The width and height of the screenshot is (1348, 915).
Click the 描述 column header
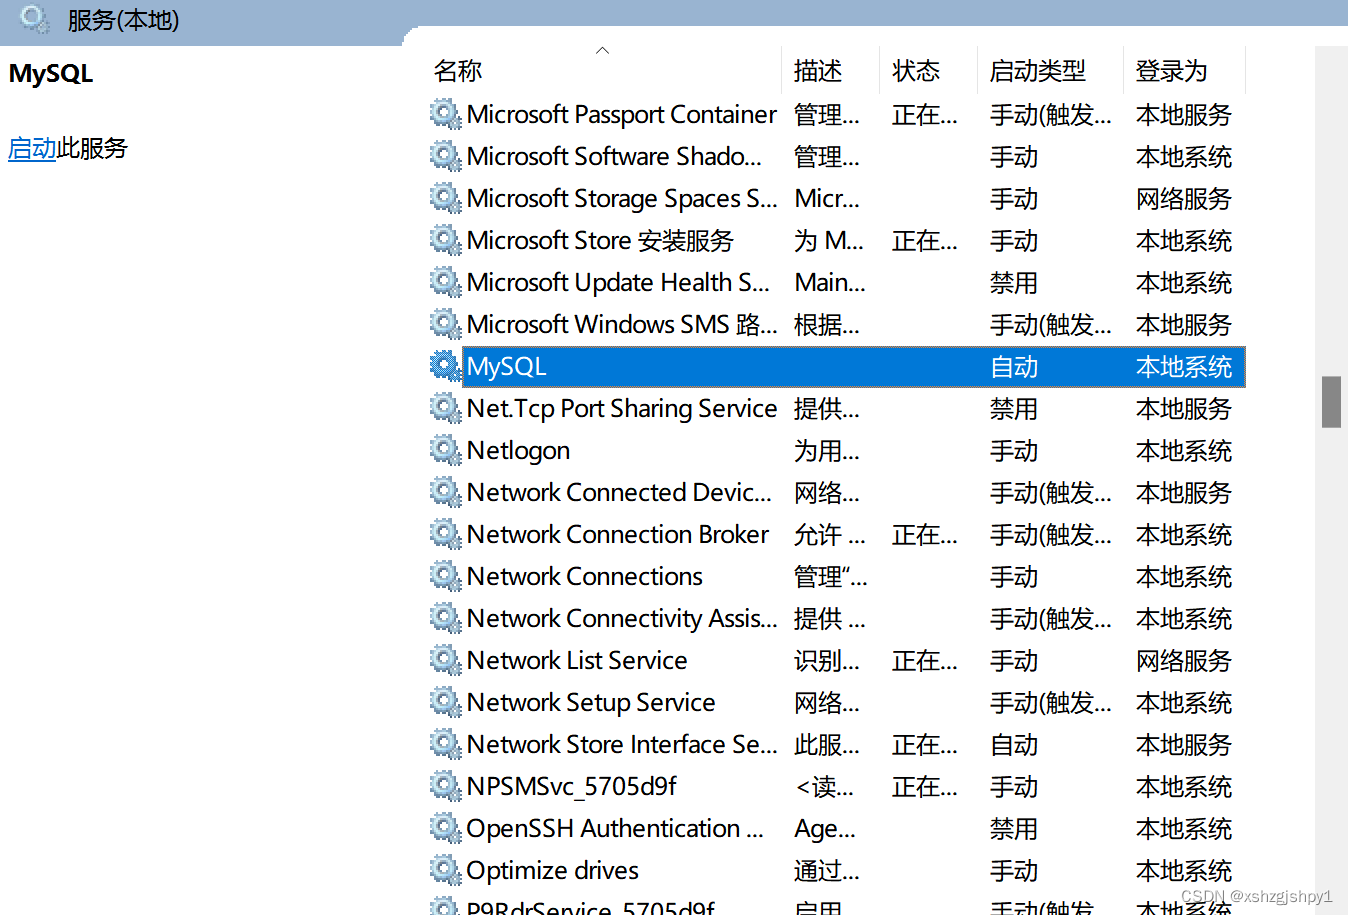816,70
